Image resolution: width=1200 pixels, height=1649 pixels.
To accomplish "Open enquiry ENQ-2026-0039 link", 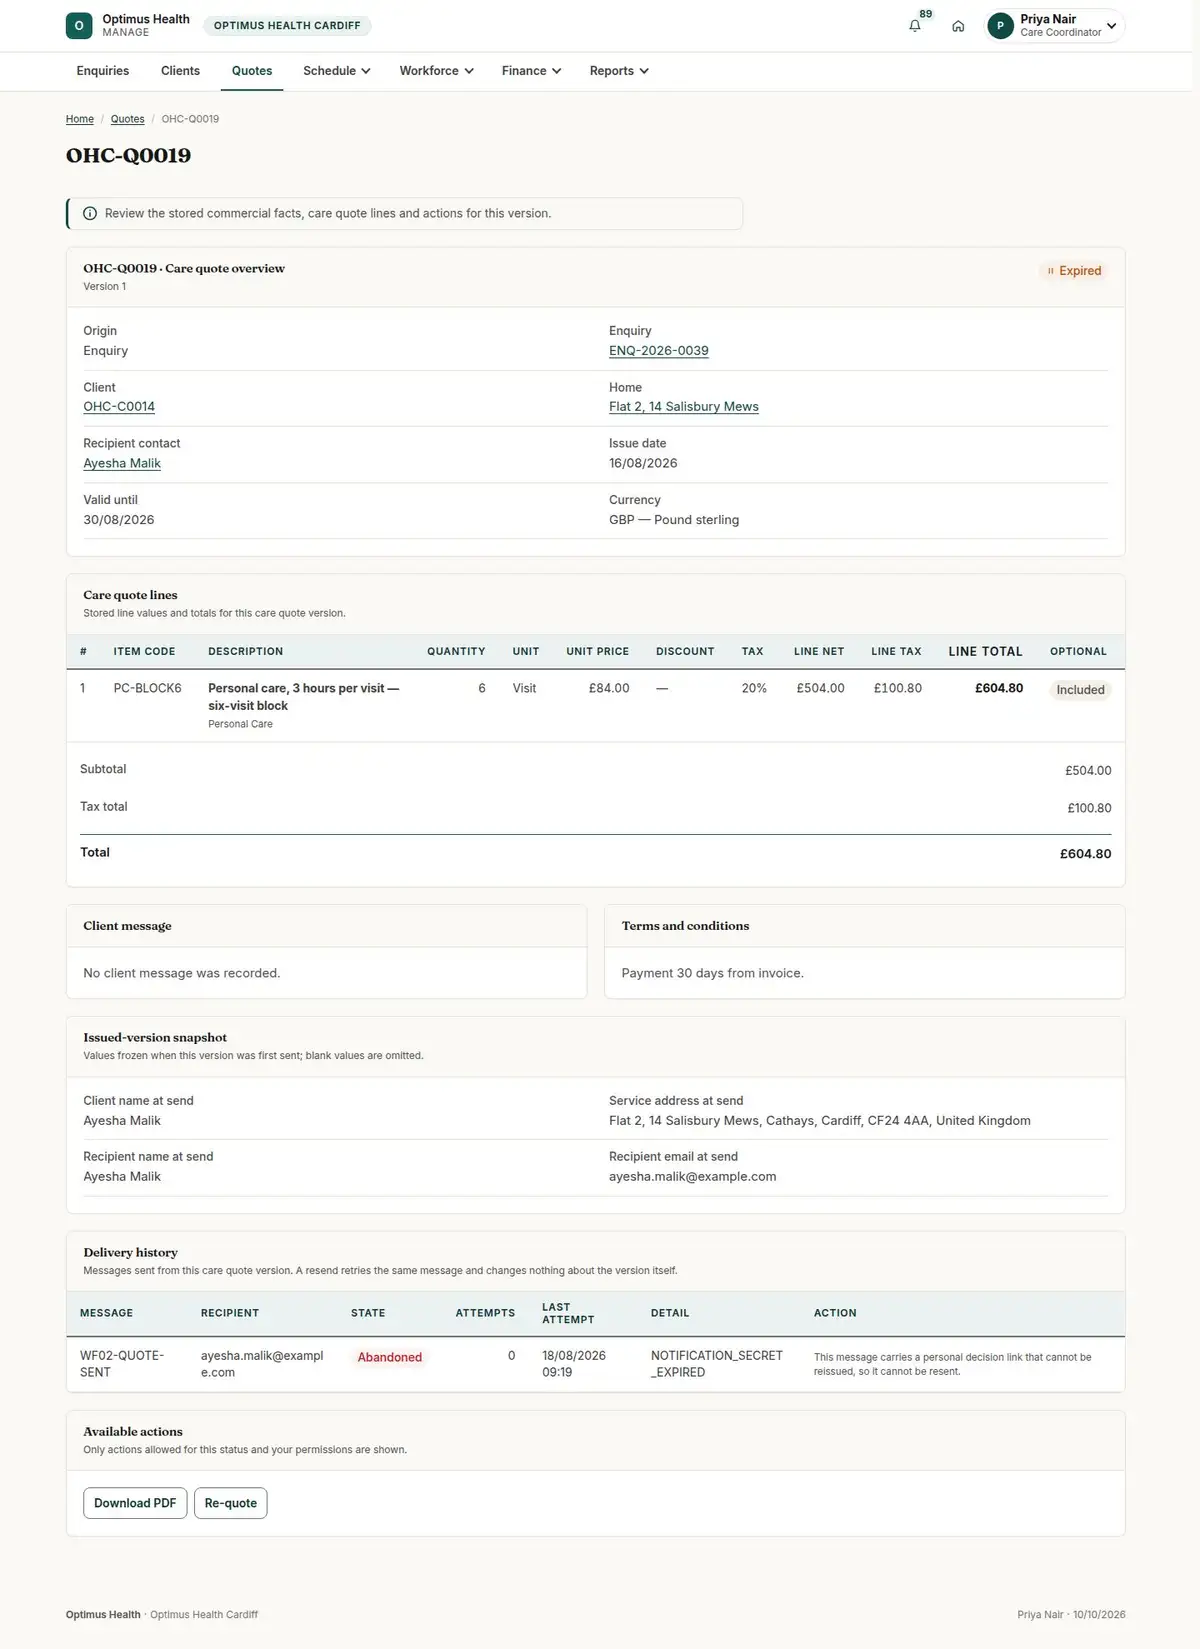I will (659, 351).
